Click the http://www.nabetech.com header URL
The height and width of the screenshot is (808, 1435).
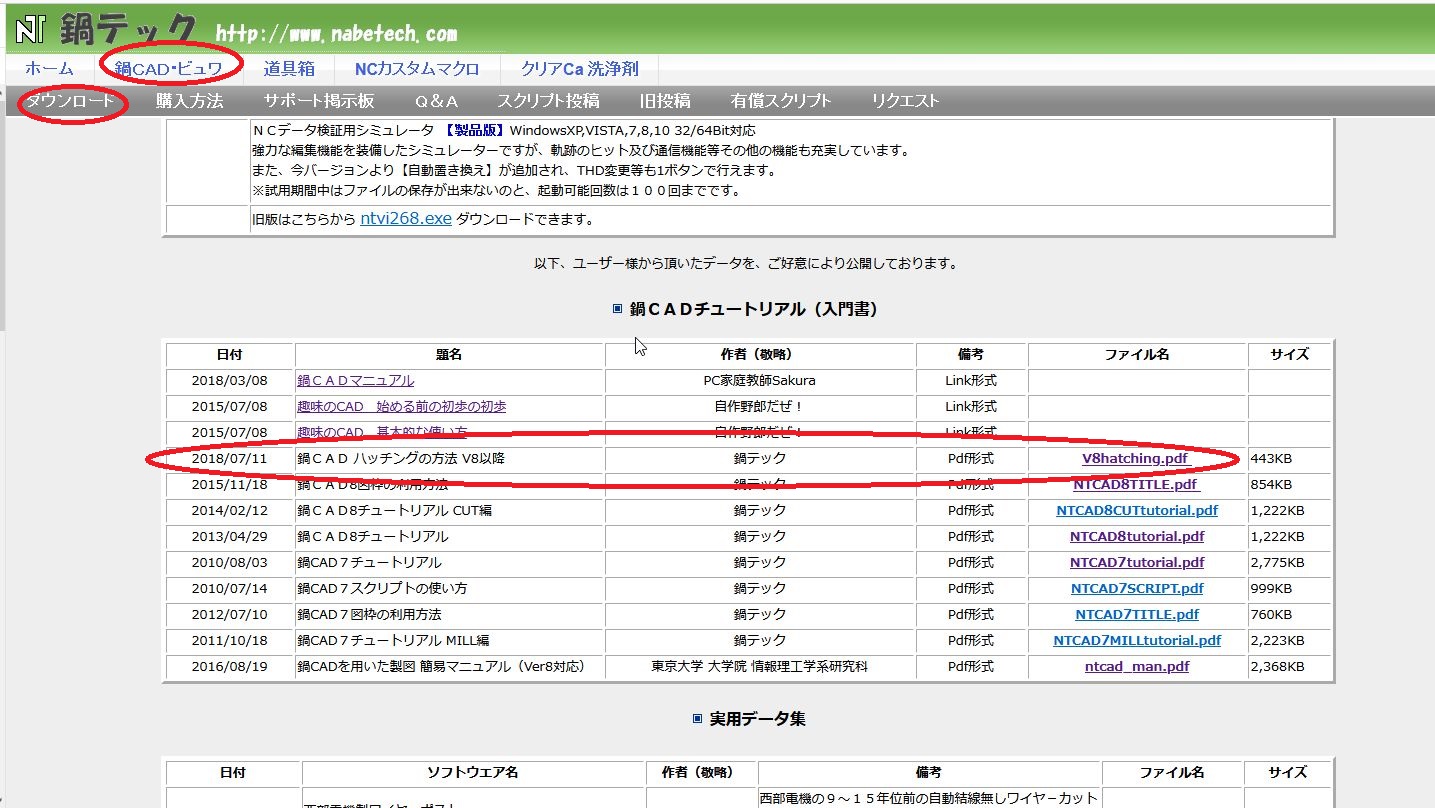pos(336,34)
